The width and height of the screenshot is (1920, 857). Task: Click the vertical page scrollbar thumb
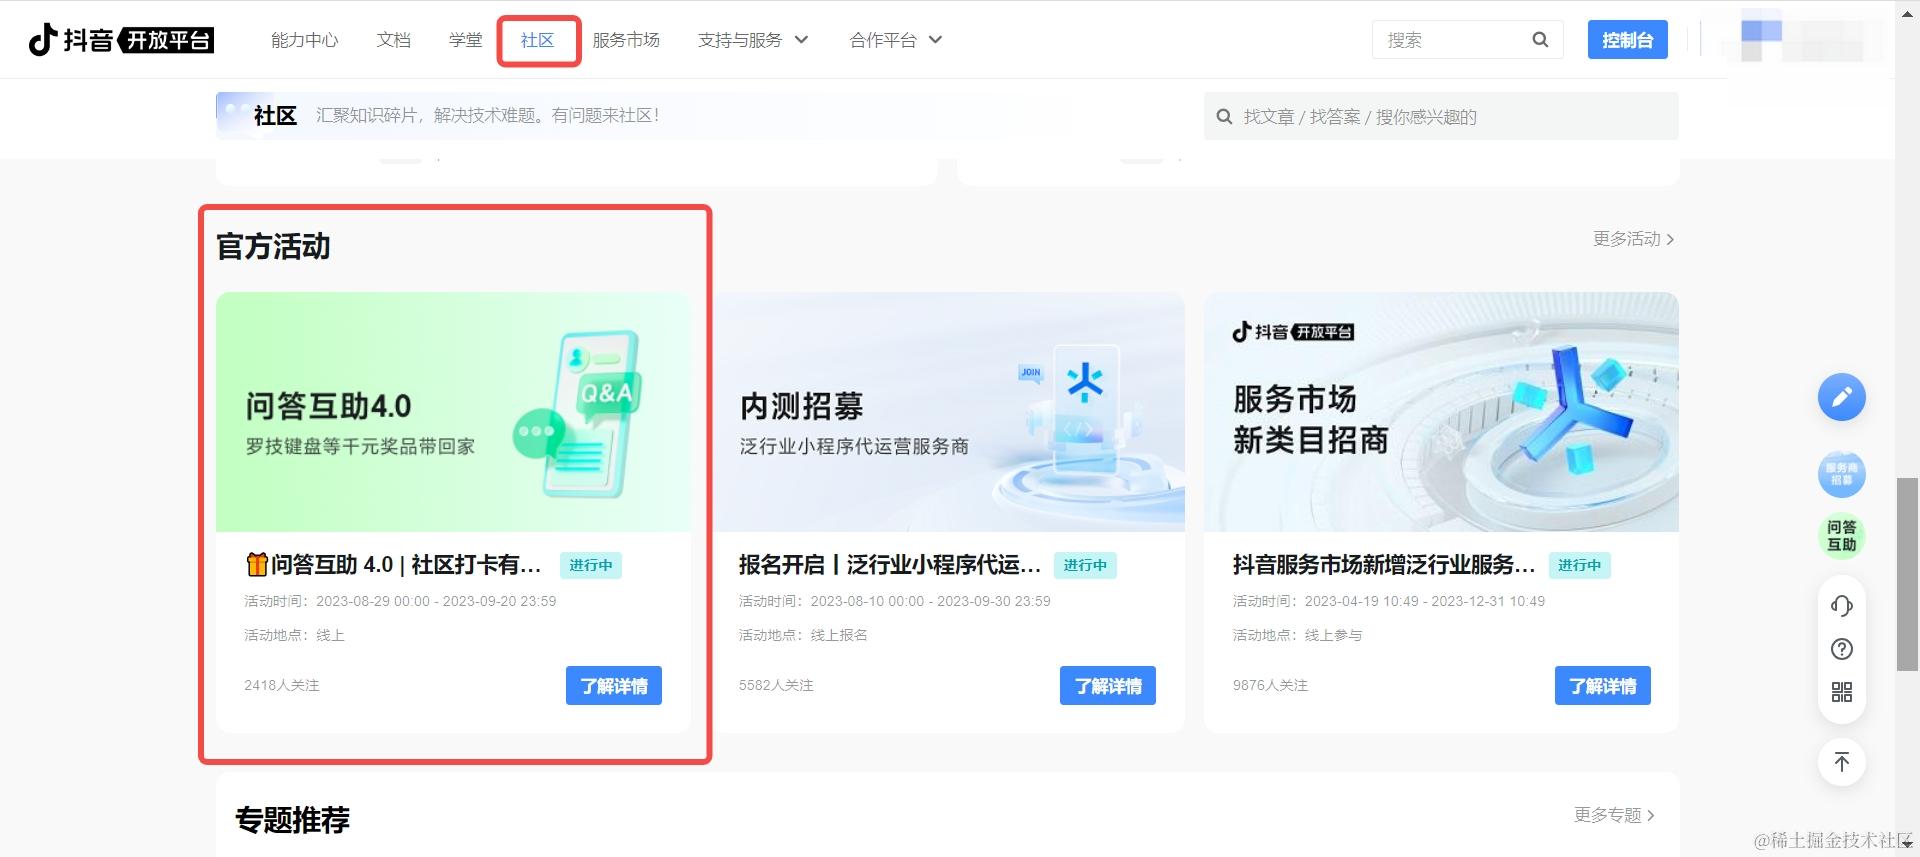(x=1907, y=574)
